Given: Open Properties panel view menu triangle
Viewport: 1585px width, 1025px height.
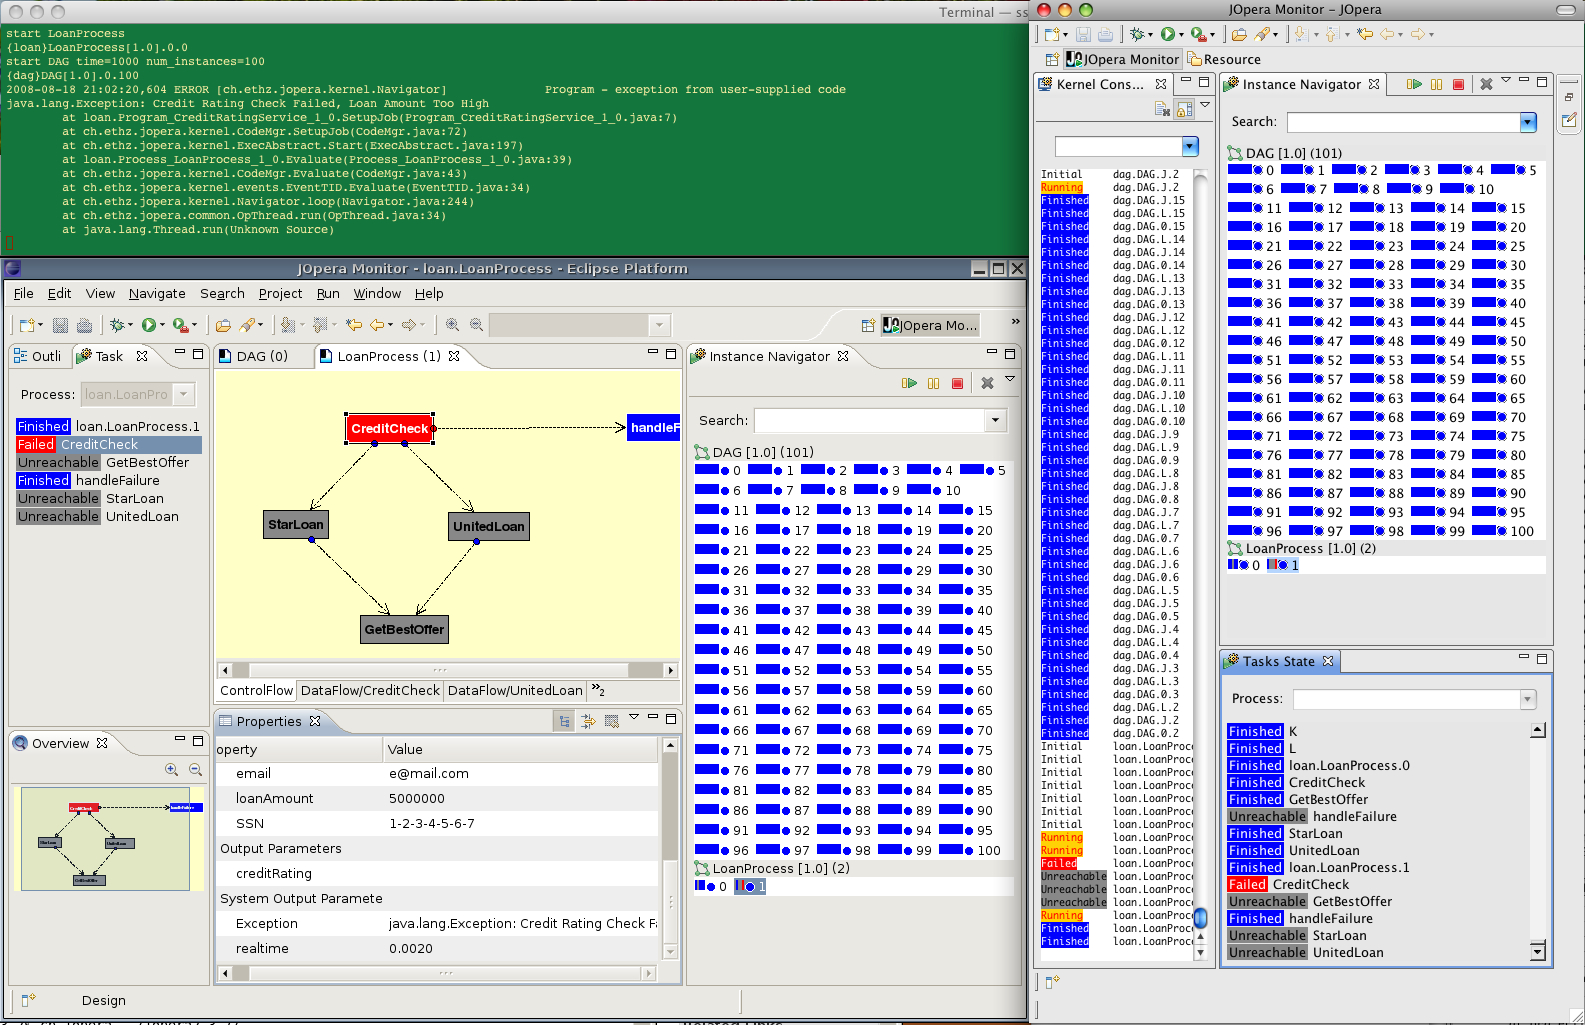Looking at the screenshot, I should click(x=634, y=717).
